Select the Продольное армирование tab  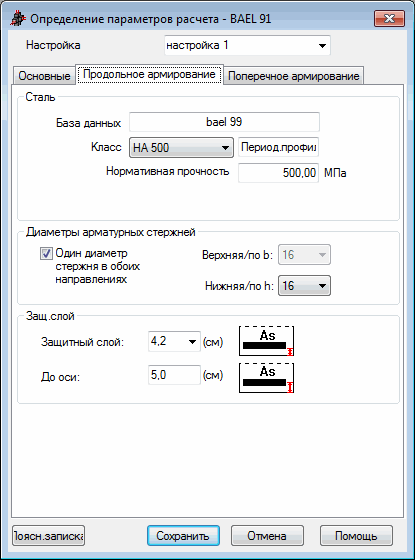click(x=149, y=74)
